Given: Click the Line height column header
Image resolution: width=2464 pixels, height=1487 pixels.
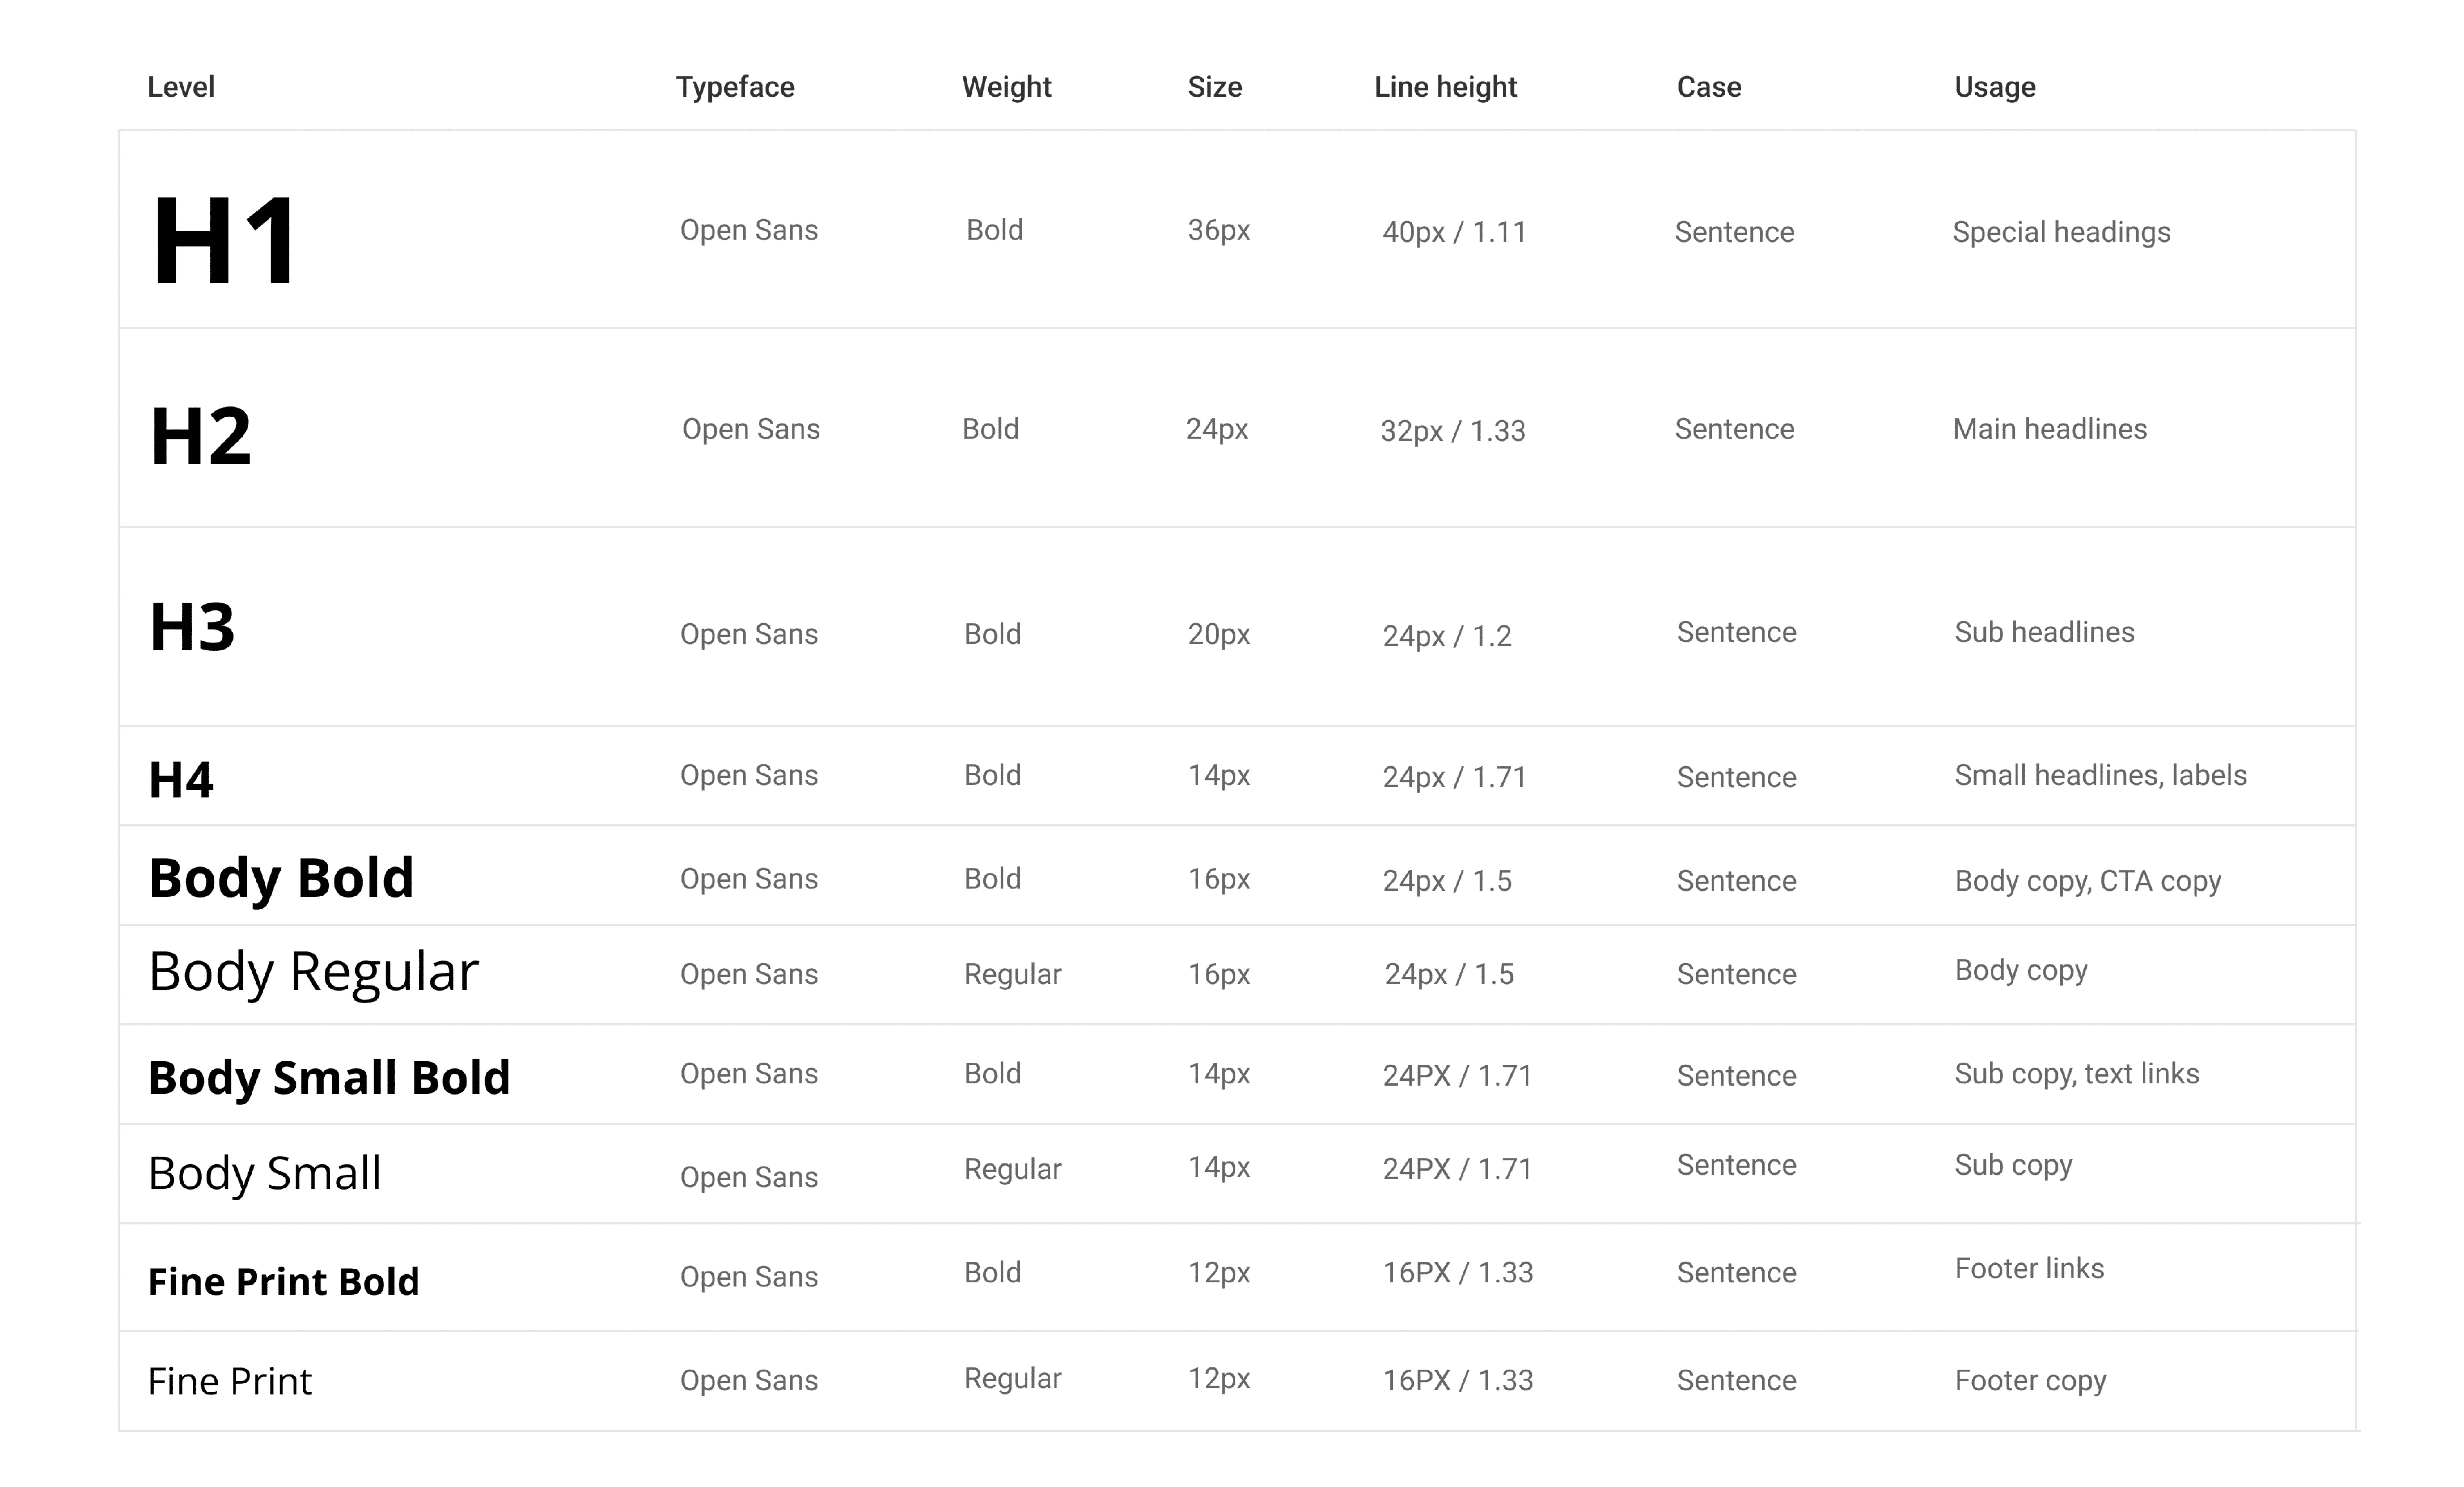Looking at the screenshot, I should (1445, 87).
